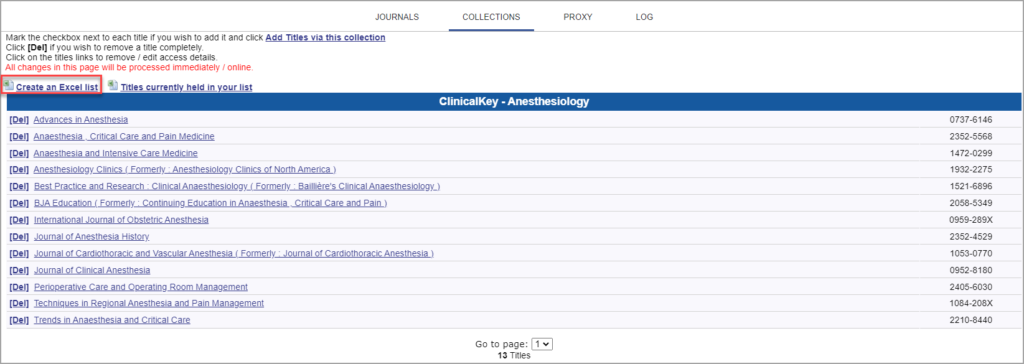The width and height of the screenshot is (1024, 364).
Task: Click [Del] for International Journal of Obstetric Anesthesia
Action: point(20,220)
